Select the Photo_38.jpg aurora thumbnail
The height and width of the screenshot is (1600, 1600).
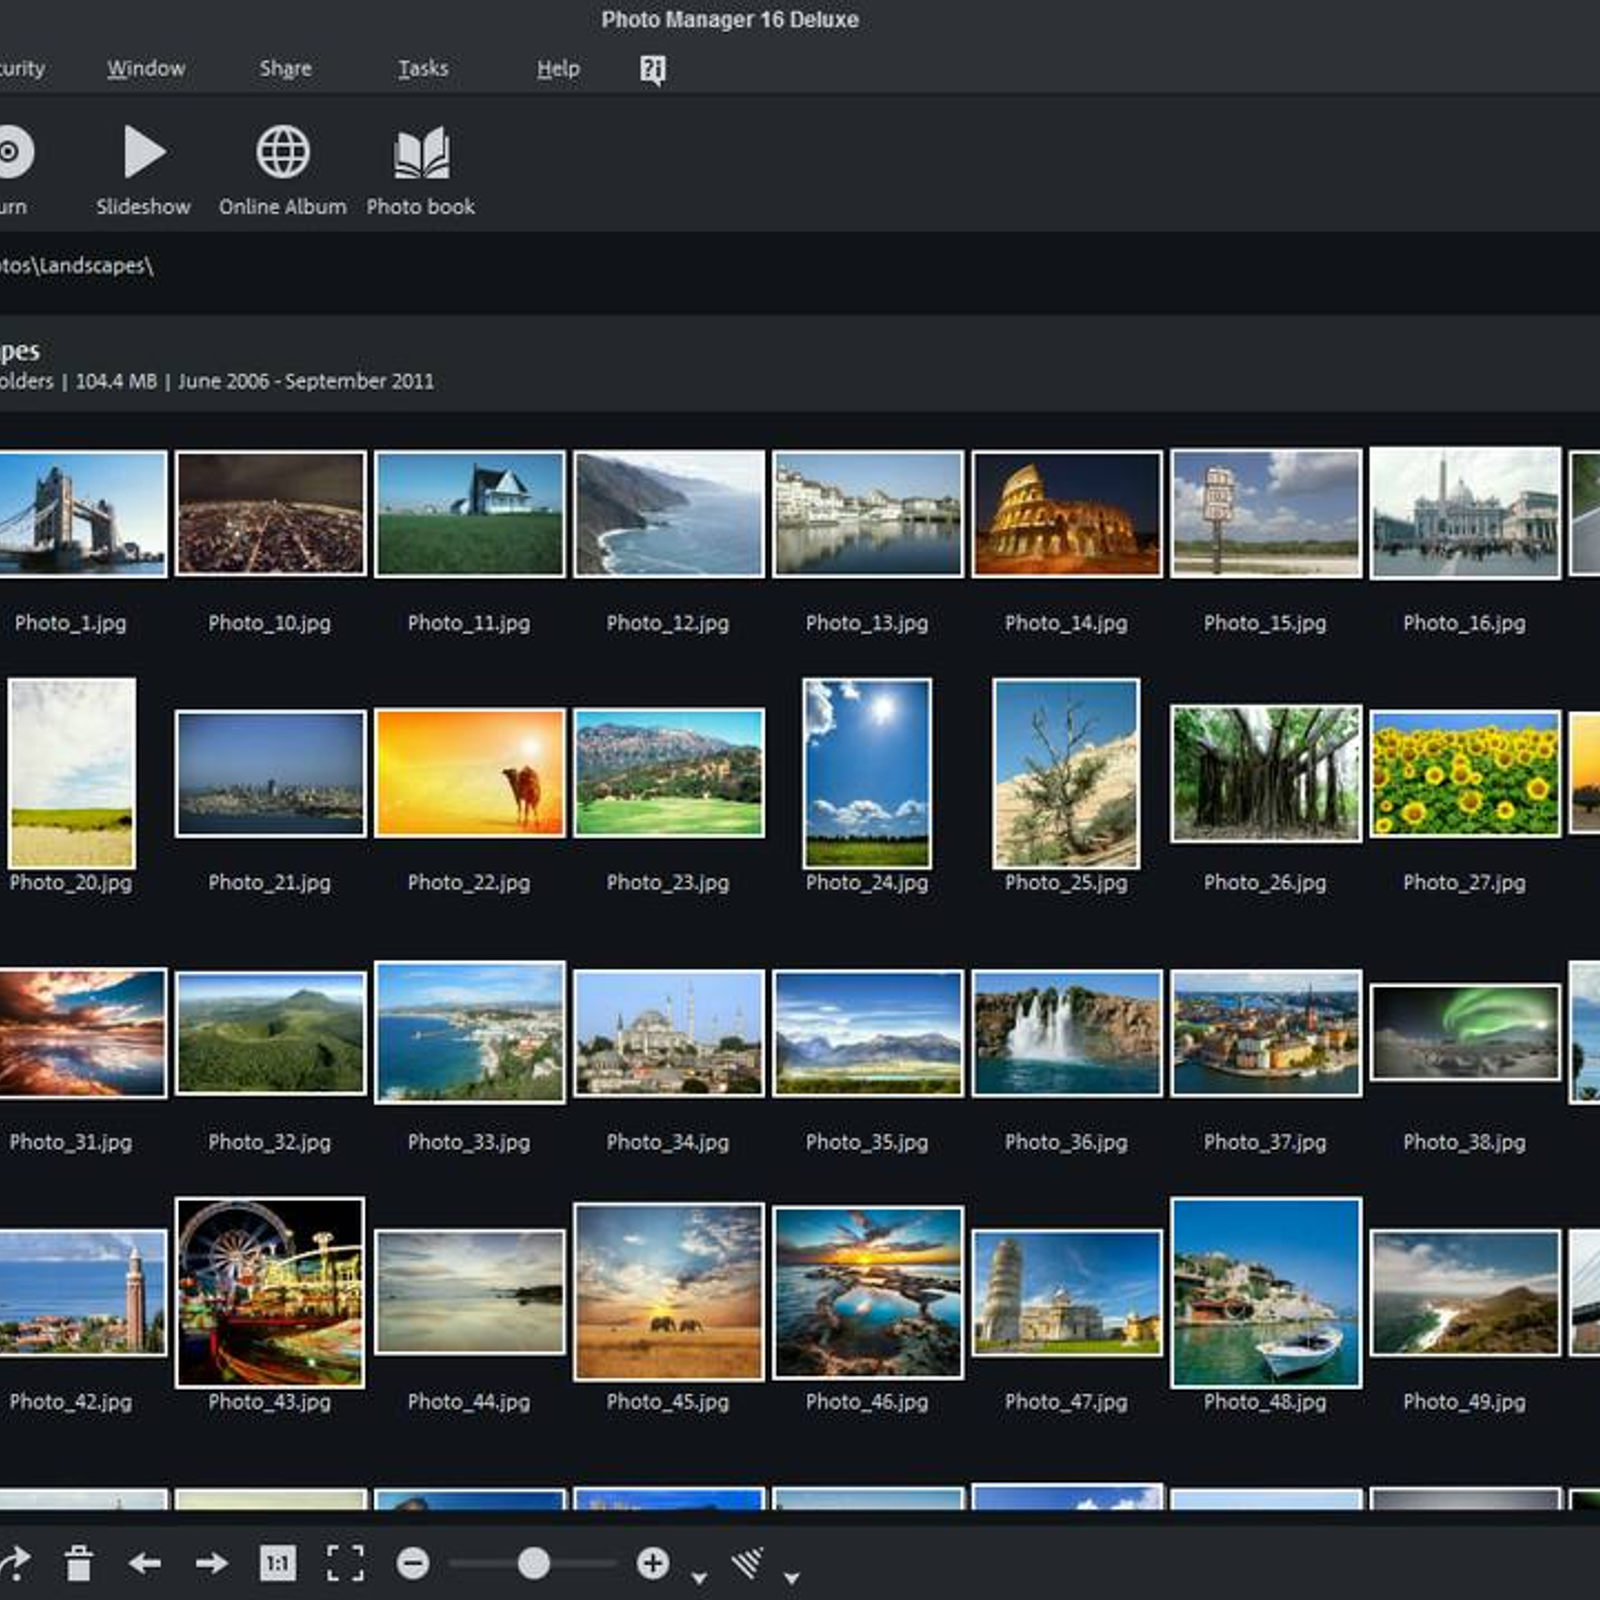coord(1465,1033)
